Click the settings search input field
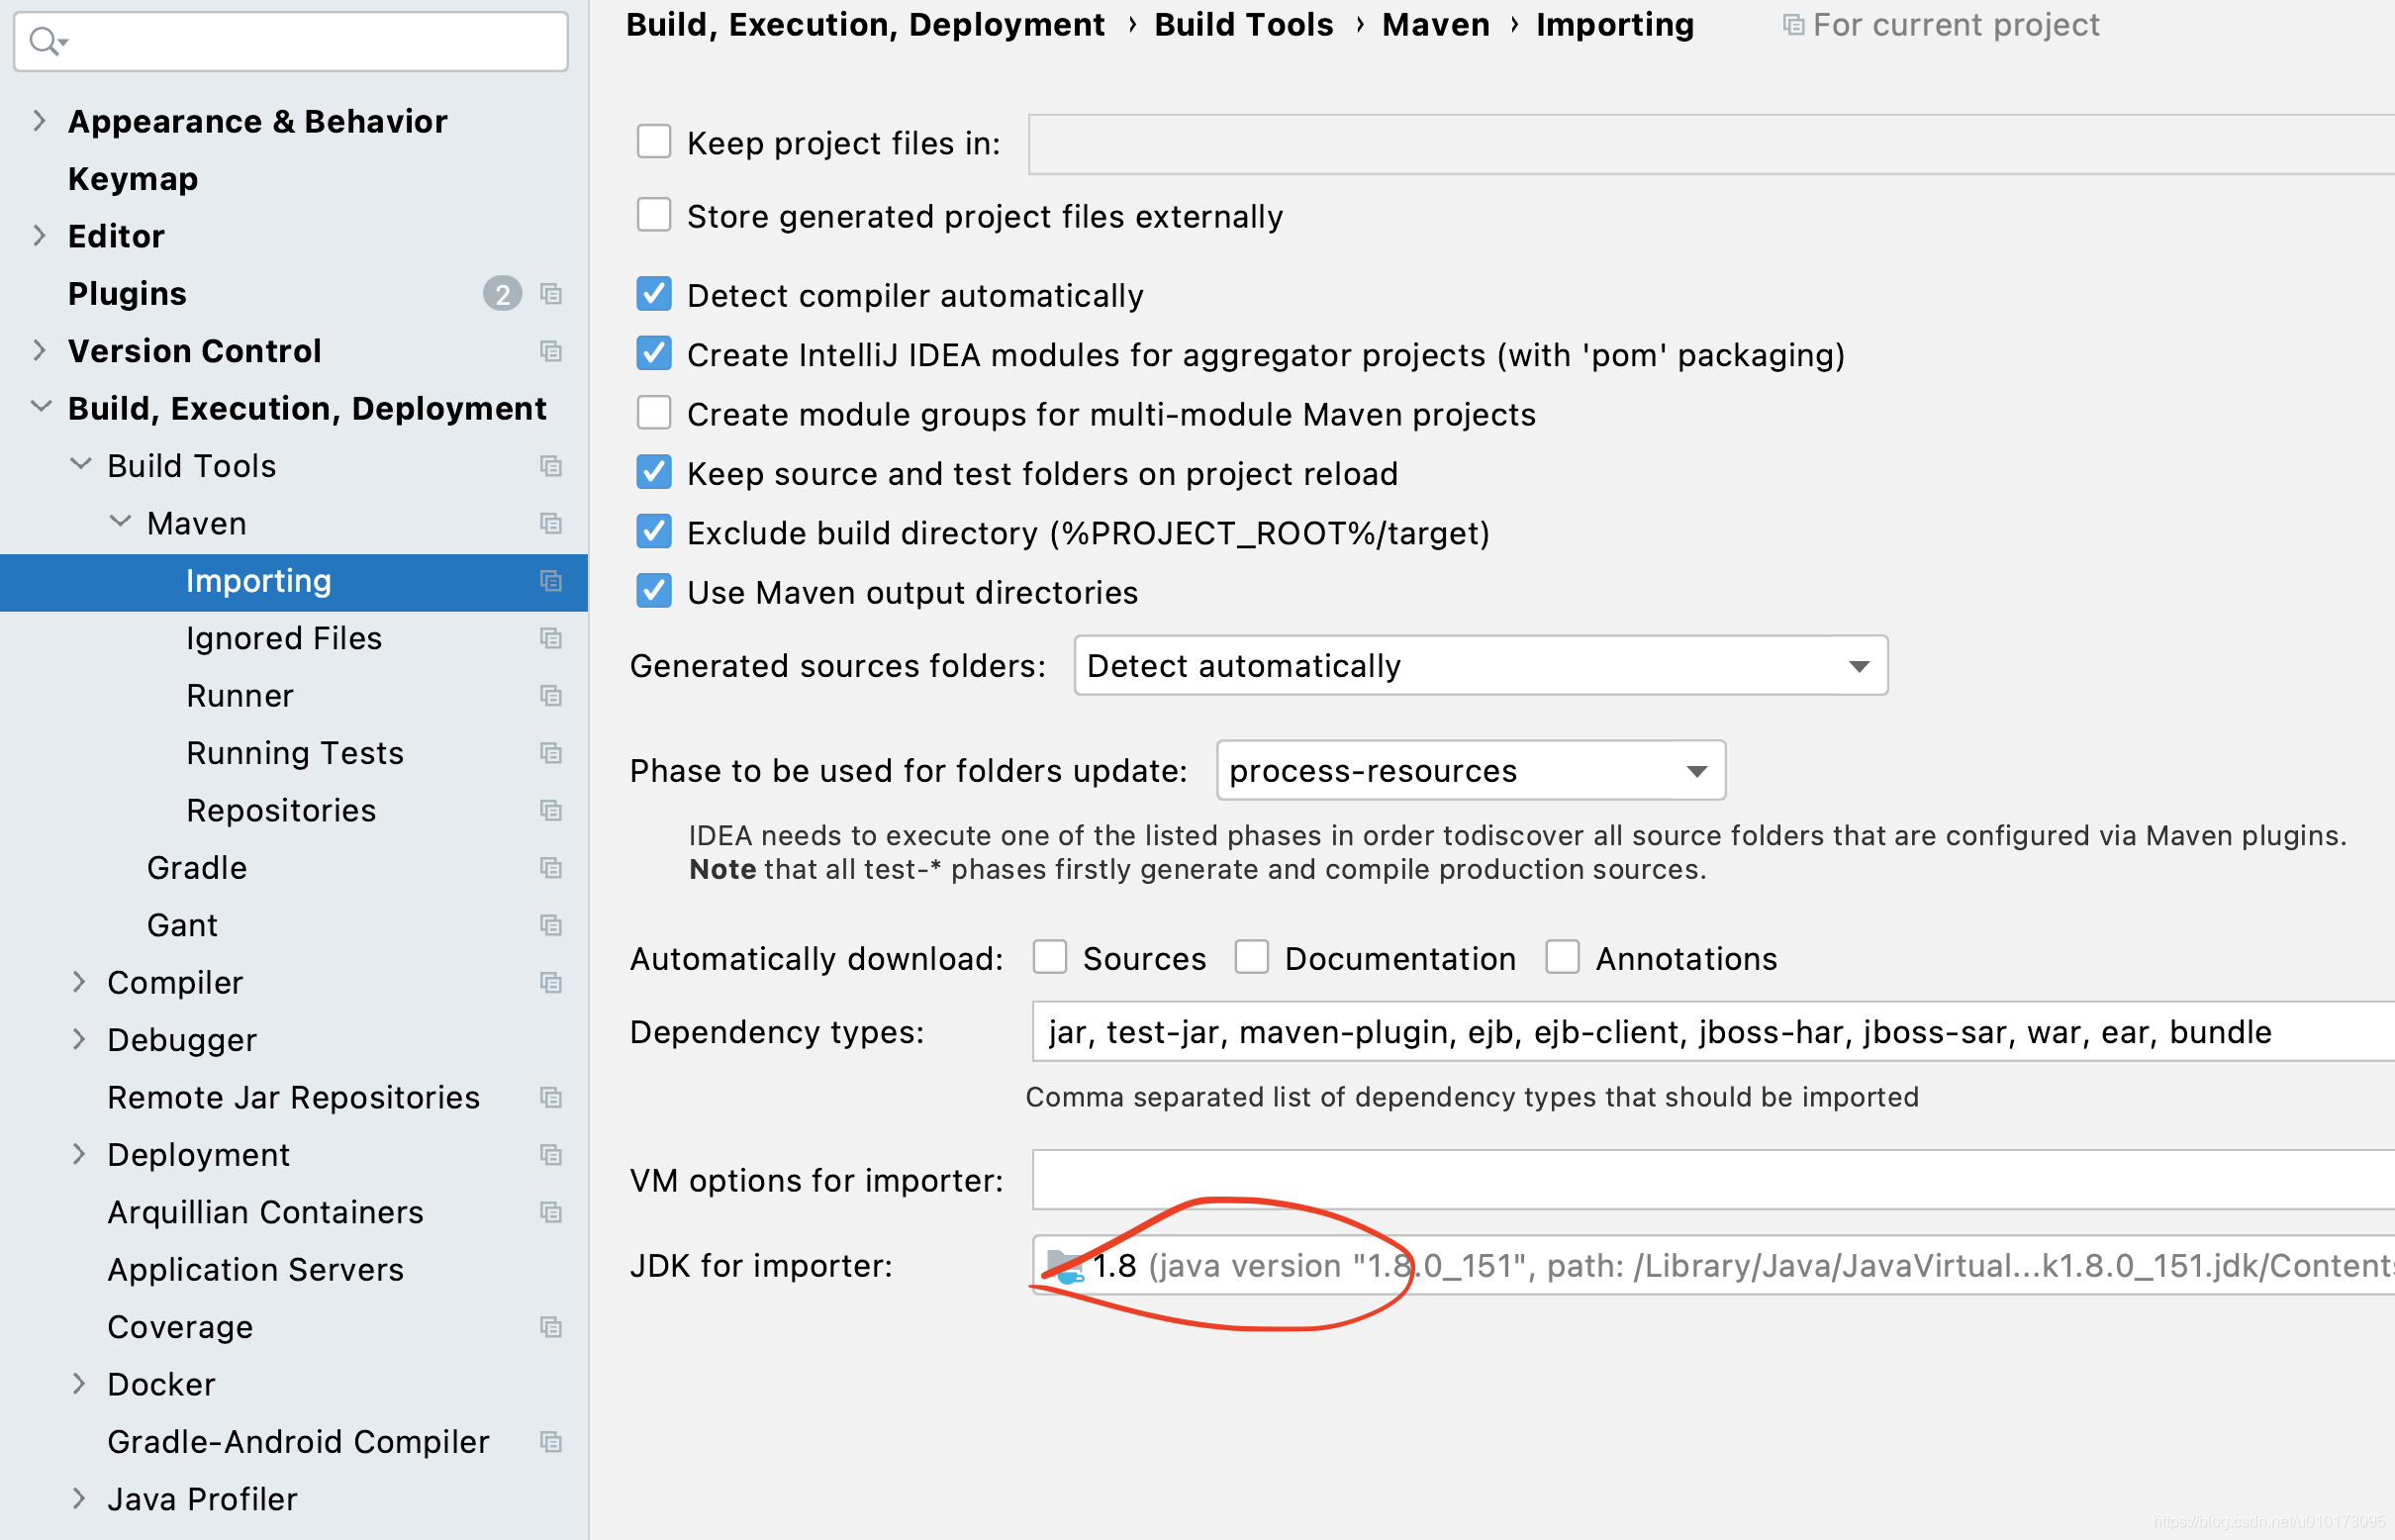 (x=291, y=41)
